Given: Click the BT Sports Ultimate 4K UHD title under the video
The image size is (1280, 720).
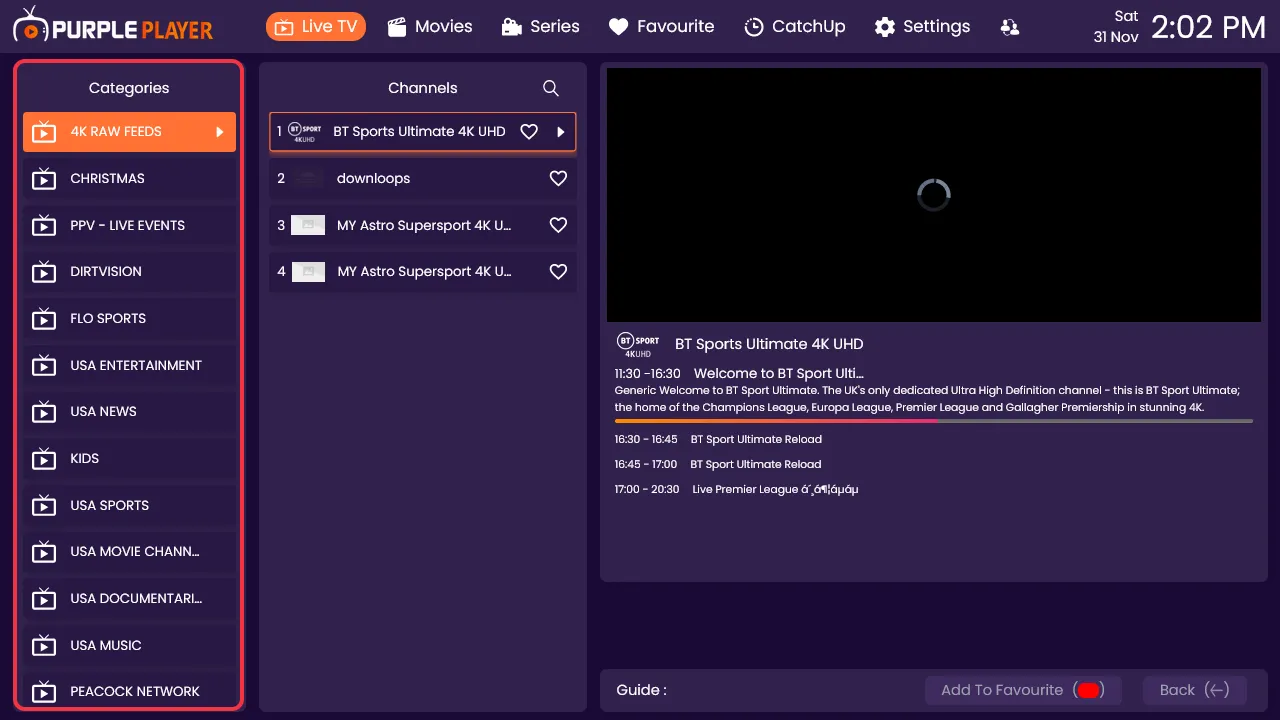Looking at the screenshot, I should [x=769, y=344].
